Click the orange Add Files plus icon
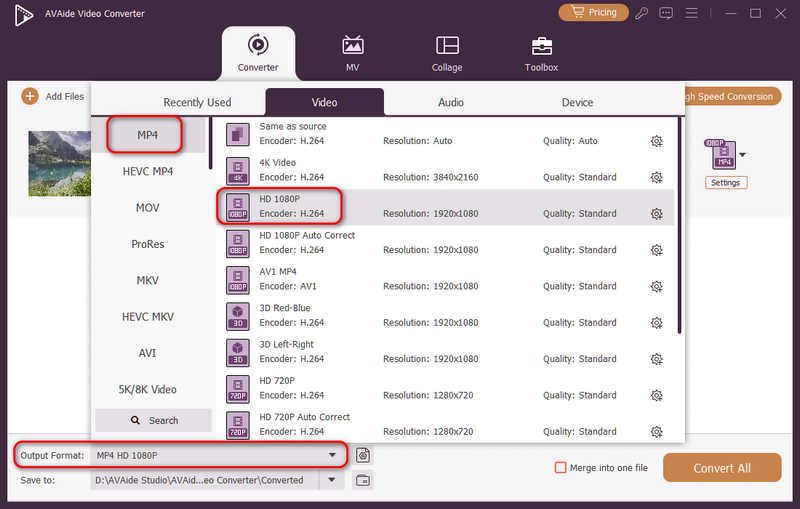This screenshot has height=509, width=800. (x=30, y=96)
